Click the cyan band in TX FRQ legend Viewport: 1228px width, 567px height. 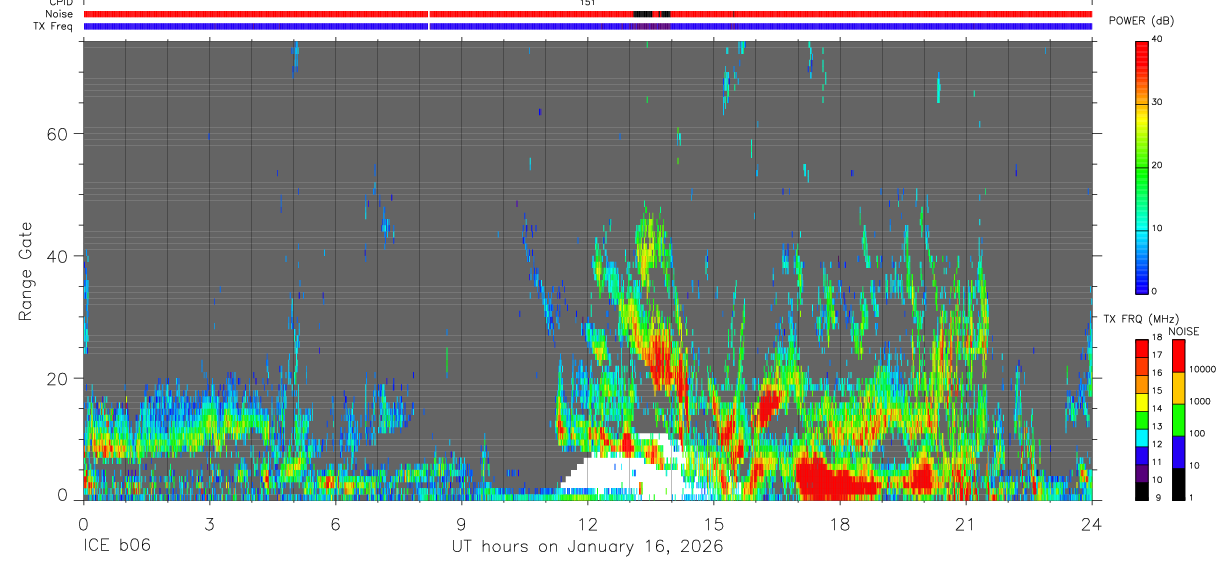pos(1142,437)
